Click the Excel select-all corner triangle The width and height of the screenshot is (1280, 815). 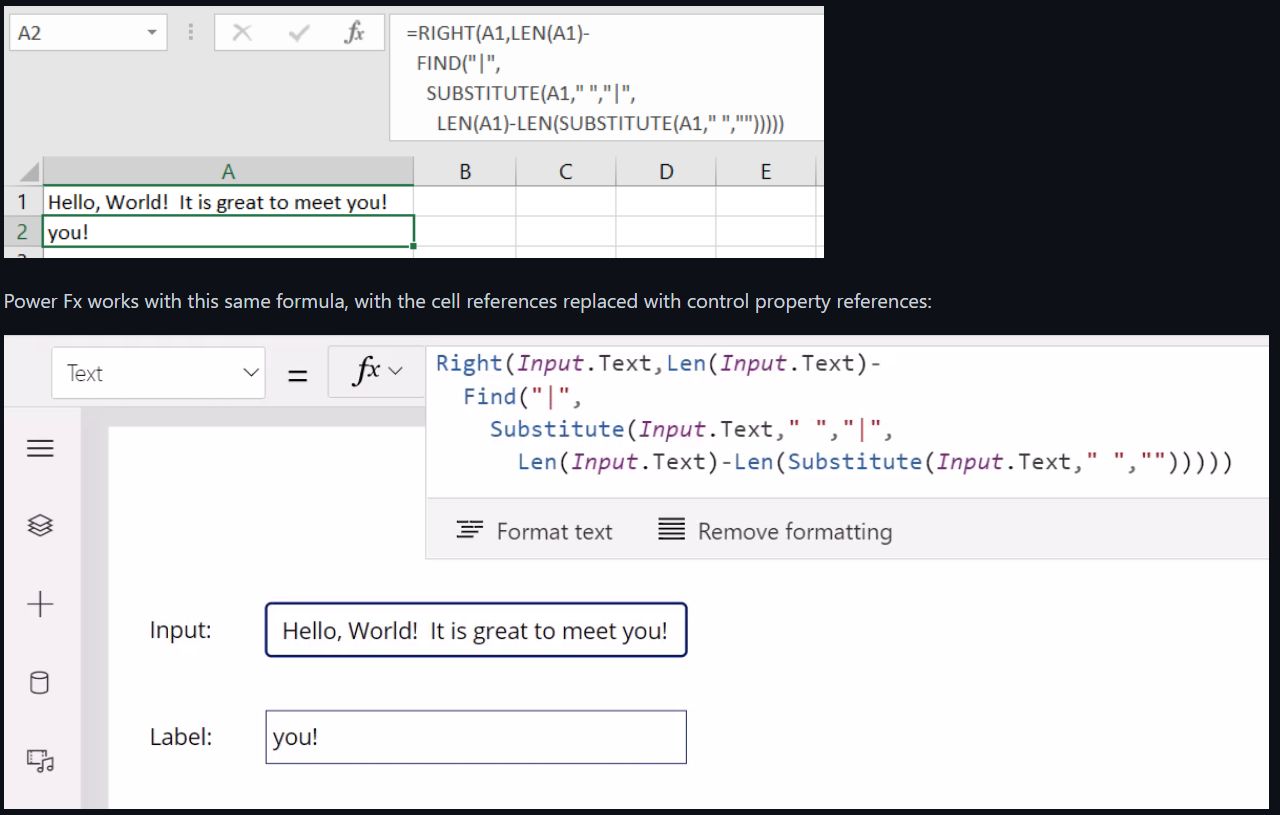tap(28, 172)
